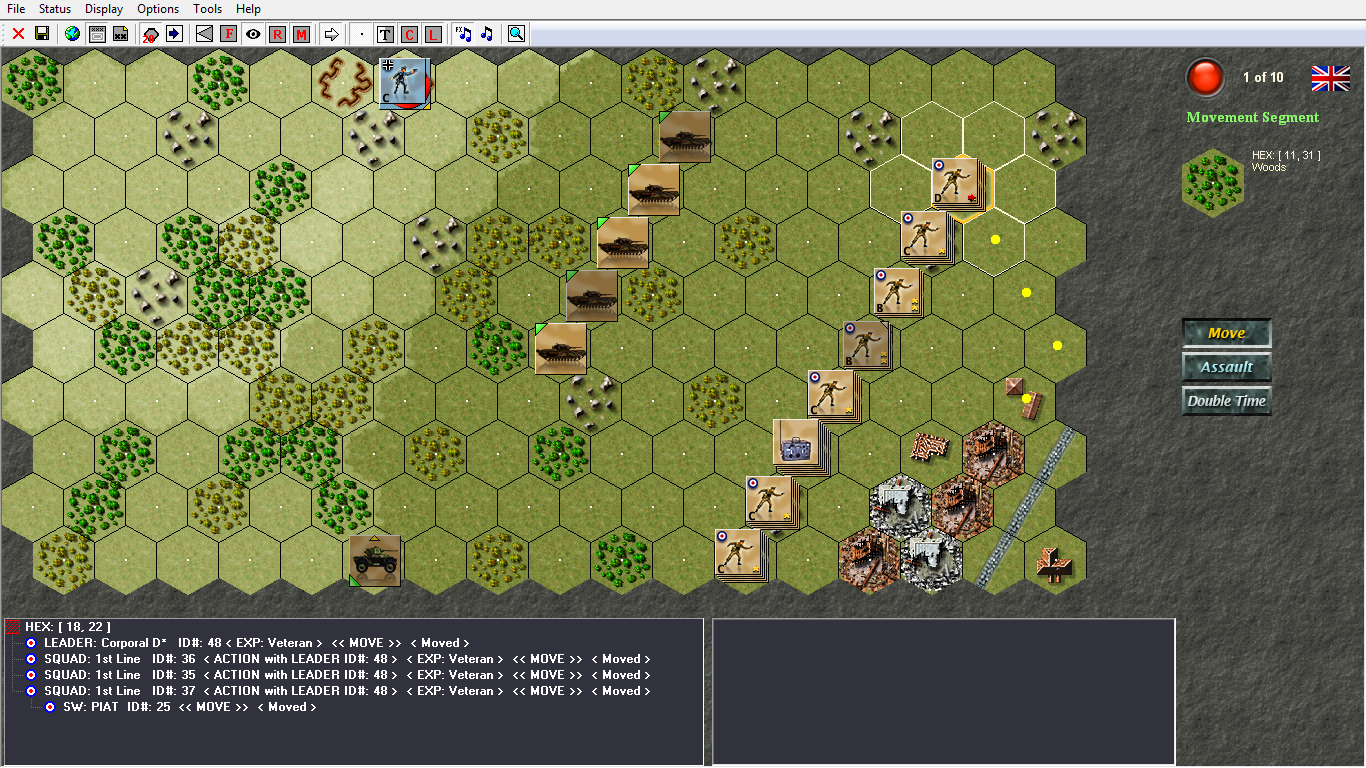
Task: Select the highlighted infantry stack marked D
Action: pos(957,183)
